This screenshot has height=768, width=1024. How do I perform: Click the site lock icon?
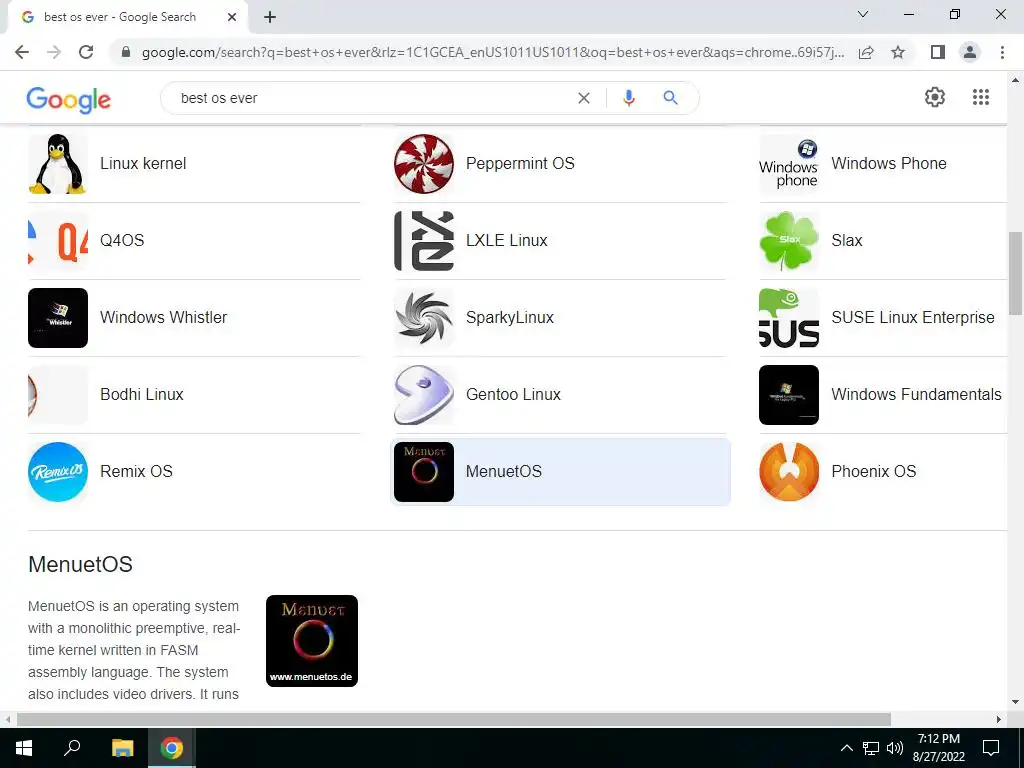[126, 52]
